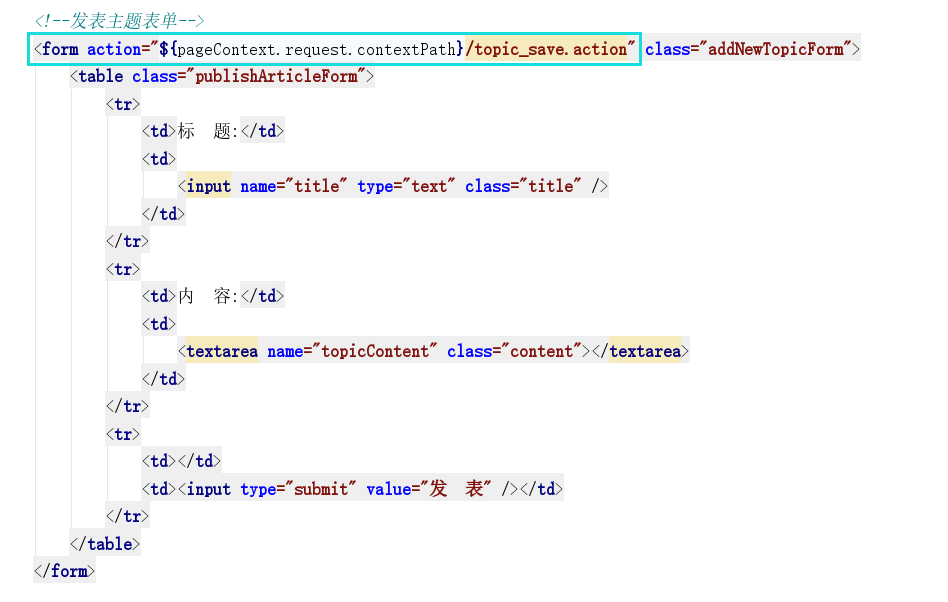The height and width of the screenshot is (602, 948).
Task: Select the type="text" attribute
Action: point(406,186)
